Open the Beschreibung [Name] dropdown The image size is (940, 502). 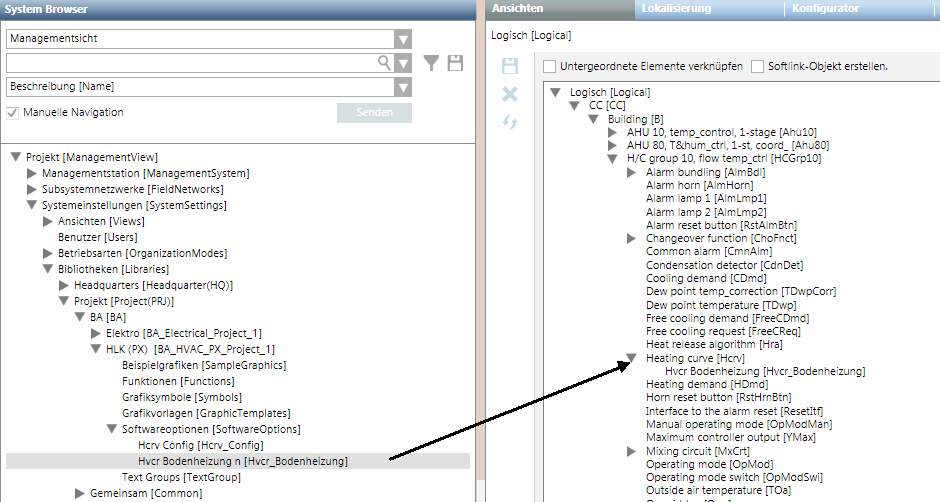pos(402,88)
